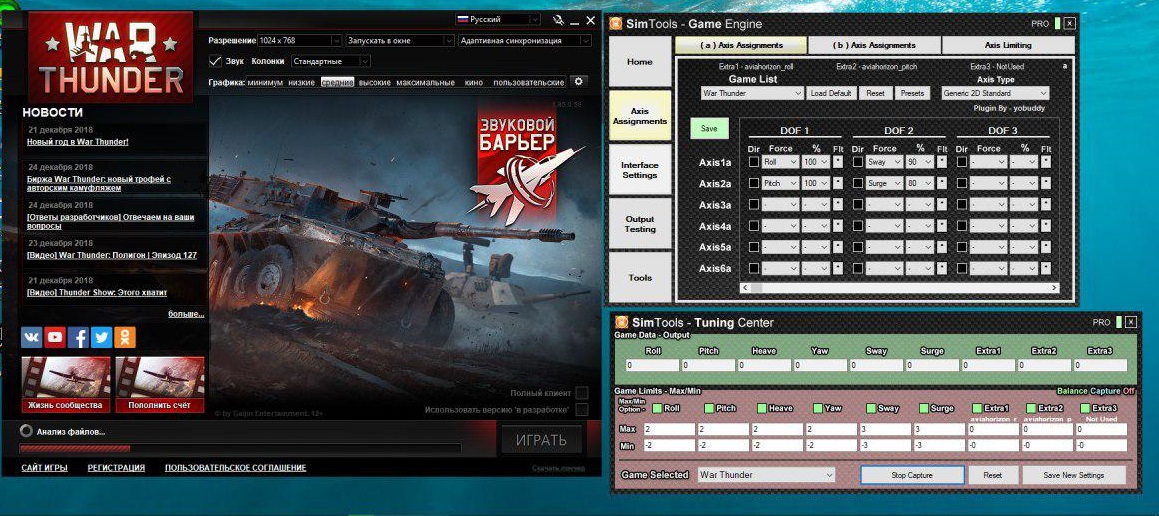Open graphics settings gear icon
This screenshot has height=516, width=1159.
tap(577, 81)
